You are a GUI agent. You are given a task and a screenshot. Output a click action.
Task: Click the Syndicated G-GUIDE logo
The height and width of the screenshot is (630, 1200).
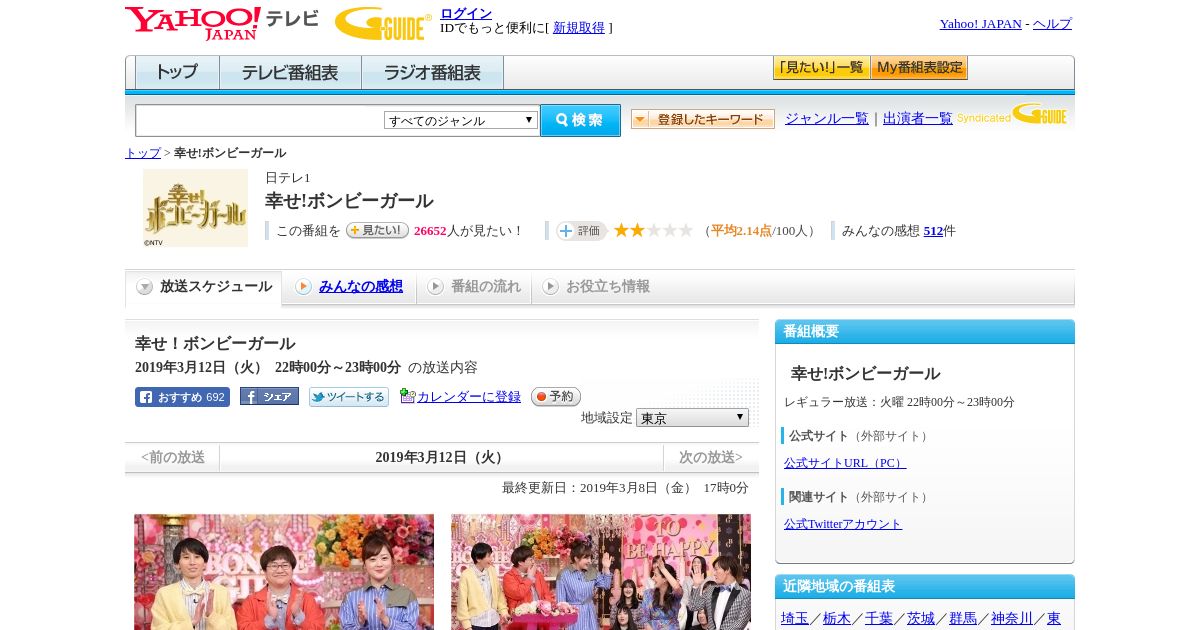(x=1012, y=114)
